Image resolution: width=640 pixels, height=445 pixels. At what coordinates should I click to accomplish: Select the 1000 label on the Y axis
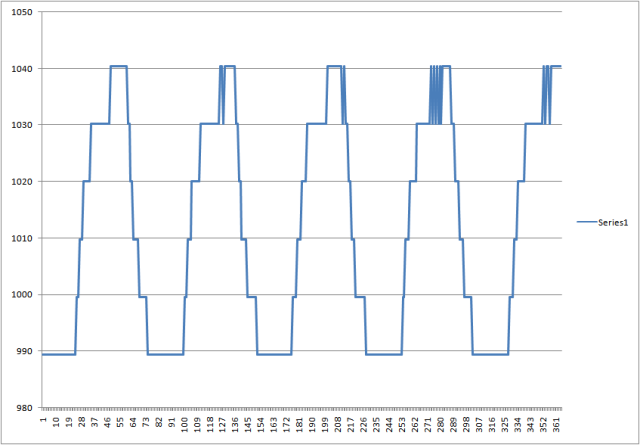click(22, 295)
